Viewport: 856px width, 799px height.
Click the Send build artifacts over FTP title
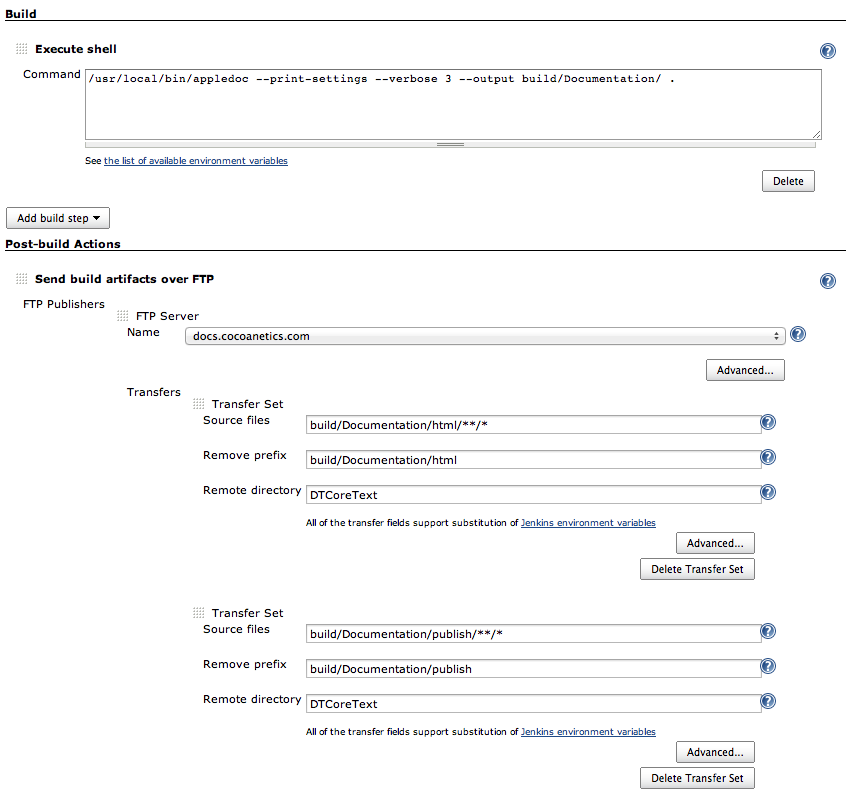pos(124,279)
